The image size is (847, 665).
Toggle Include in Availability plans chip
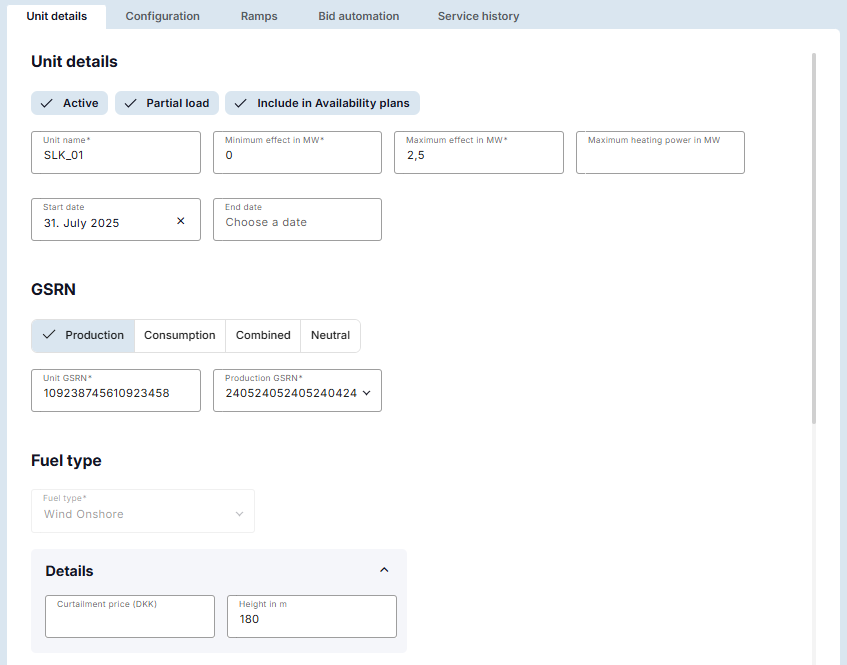click(x=322, y=103)
